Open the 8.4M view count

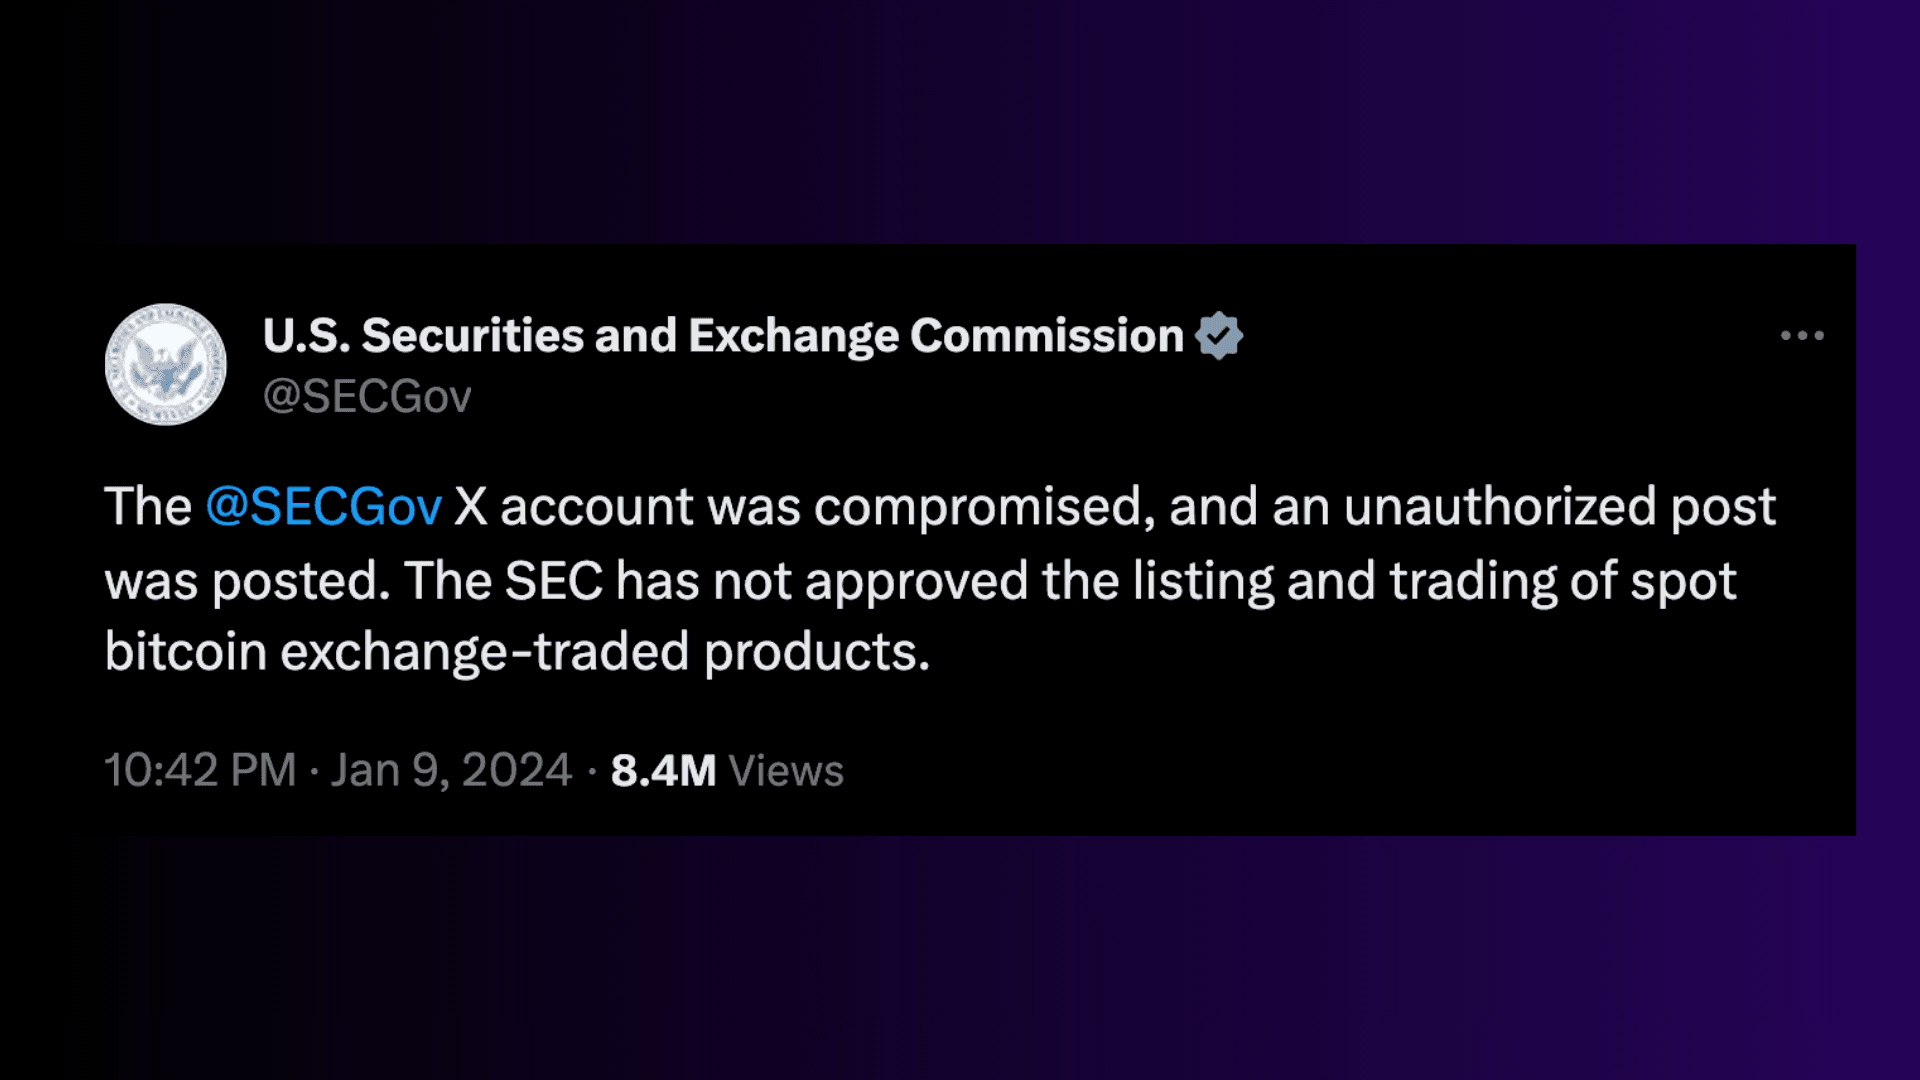(x=663, y=771)
